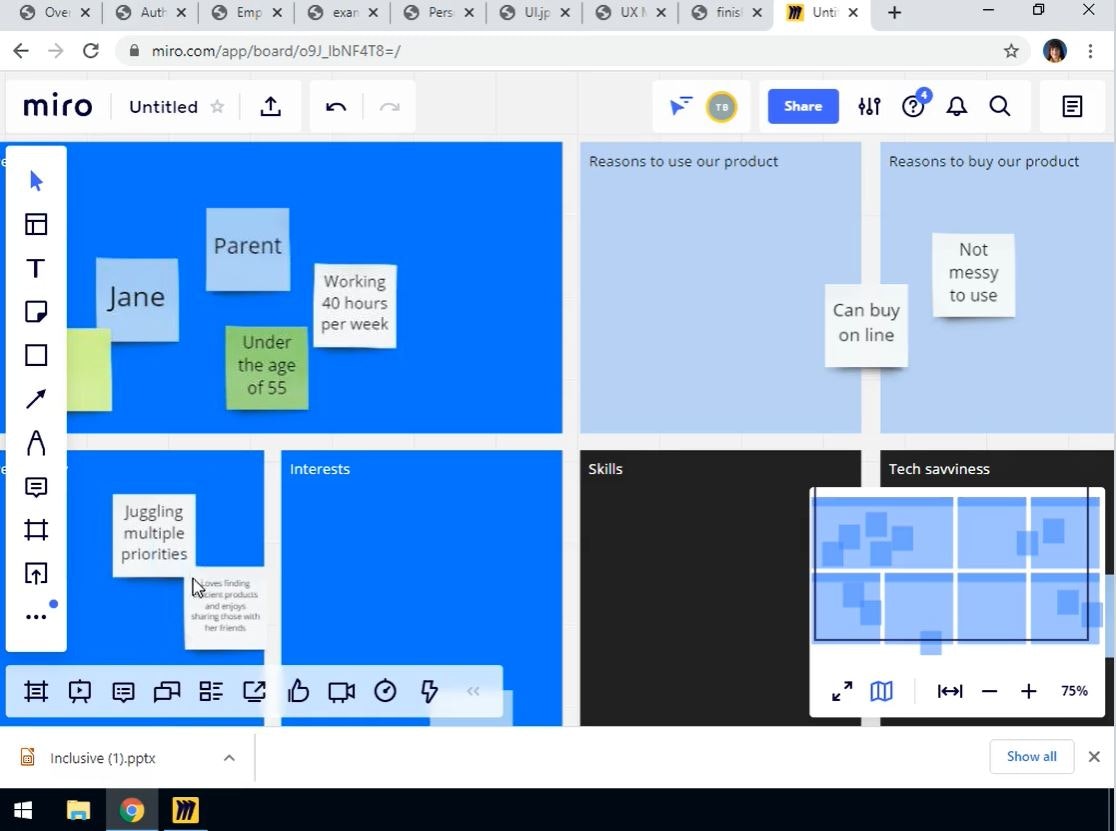1116x831 pixels.
Task: Select 'Juggling multiple priorities' note
Action: 154,535
